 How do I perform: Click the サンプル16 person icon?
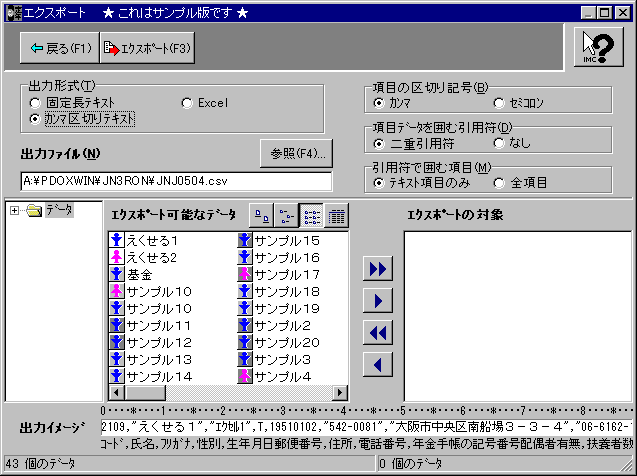[245, 257]
